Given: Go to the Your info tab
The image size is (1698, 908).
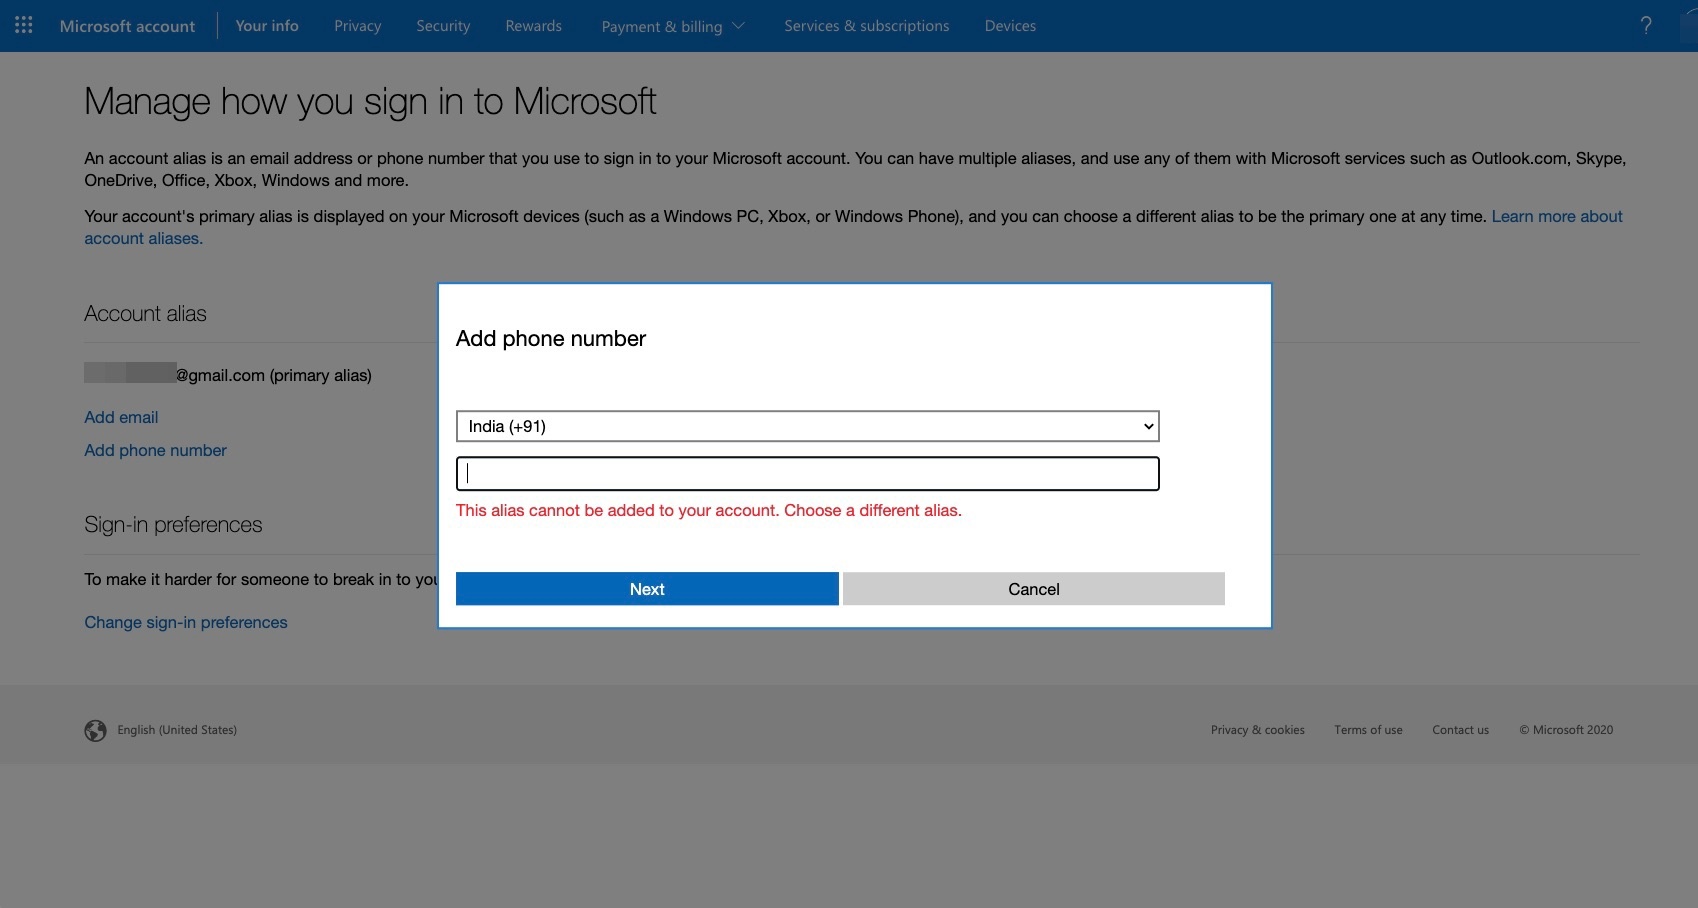Looking at the screenshot, I should (267, 26).
